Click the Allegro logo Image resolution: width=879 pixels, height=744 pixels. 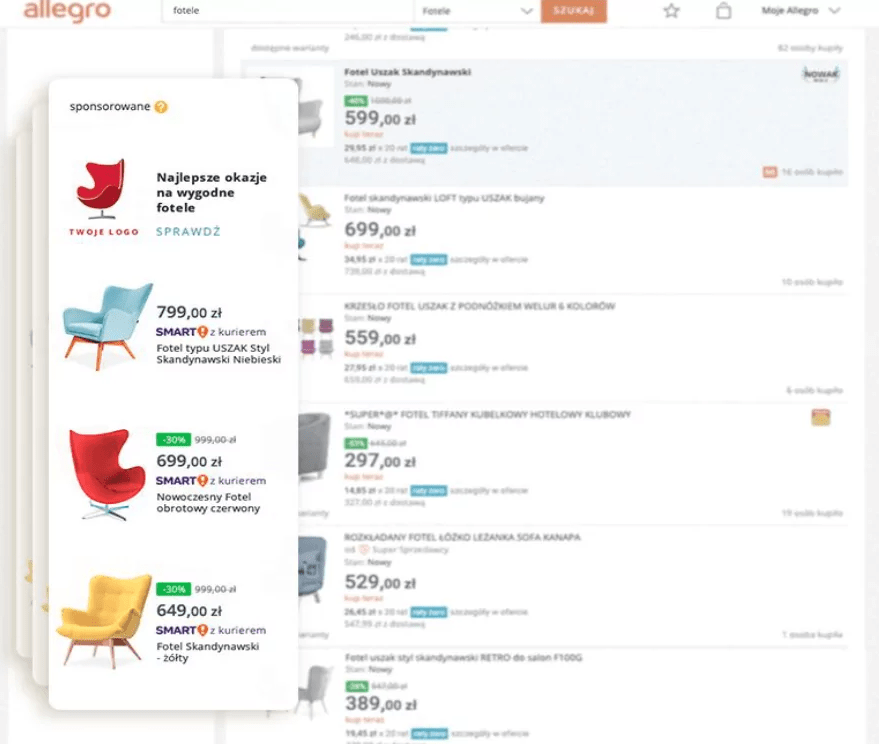(67, 12)
